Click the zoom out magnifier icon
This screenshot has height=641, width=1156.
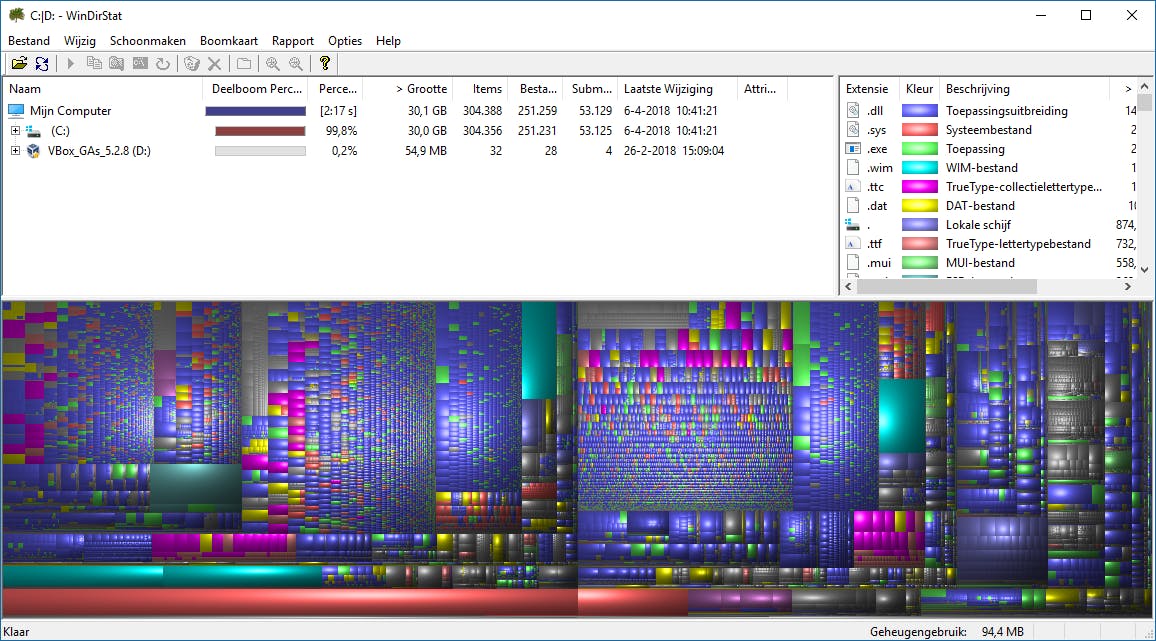click(296, 64)
